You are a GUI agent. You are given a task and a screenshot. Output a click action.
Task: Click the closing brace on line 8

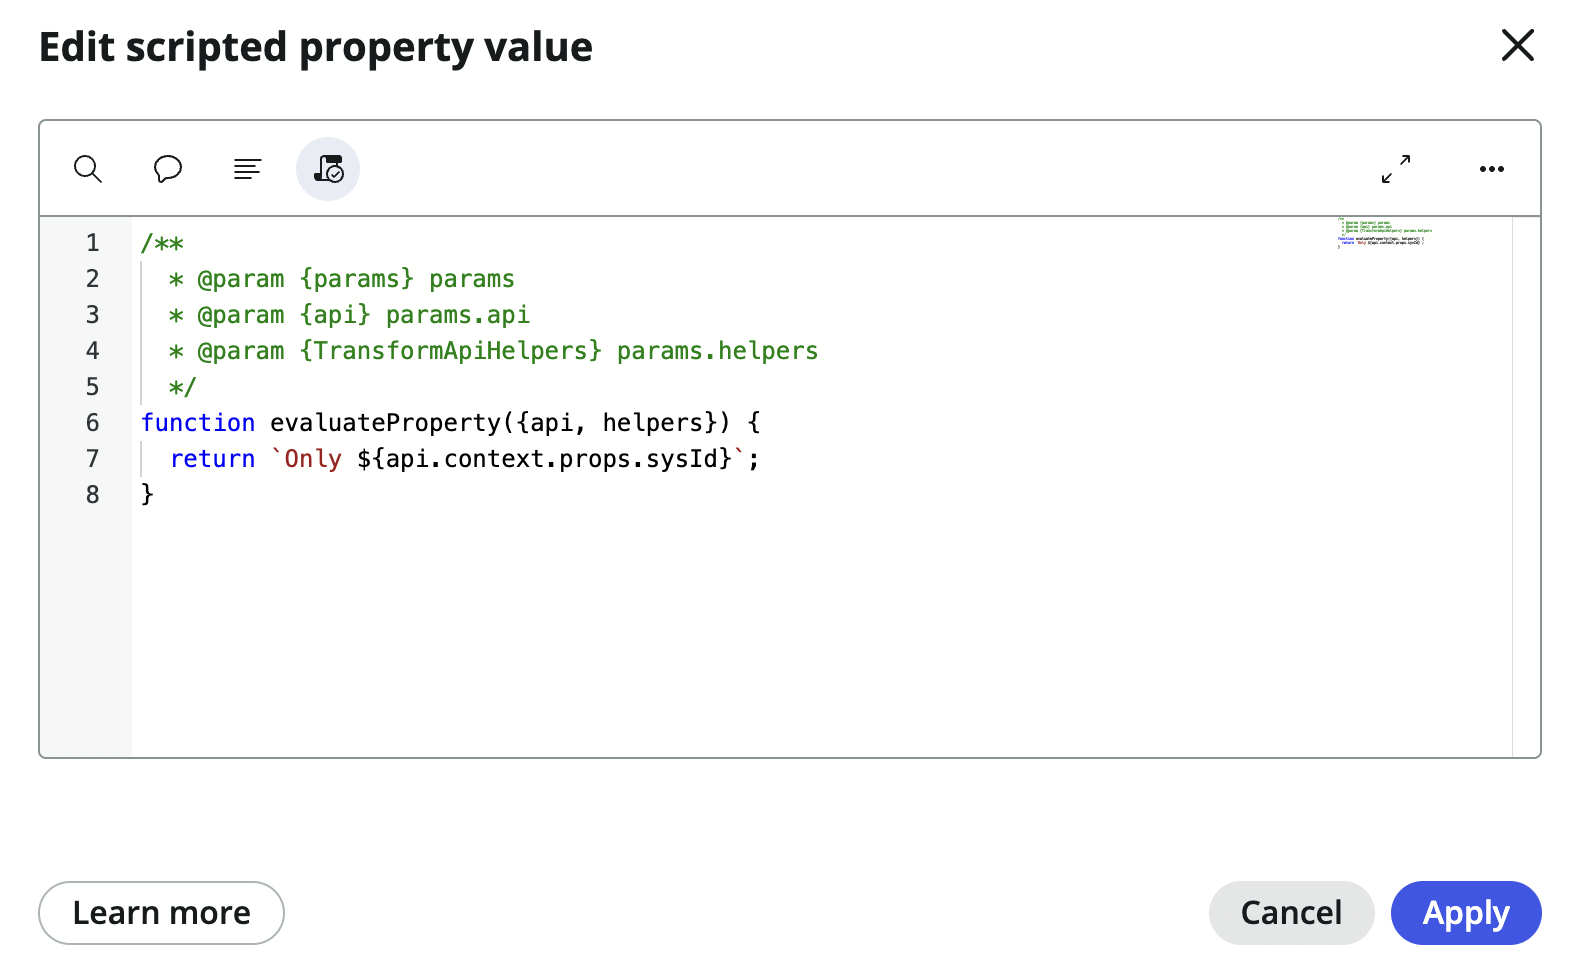pyautogui.click(x=148, y=494)
